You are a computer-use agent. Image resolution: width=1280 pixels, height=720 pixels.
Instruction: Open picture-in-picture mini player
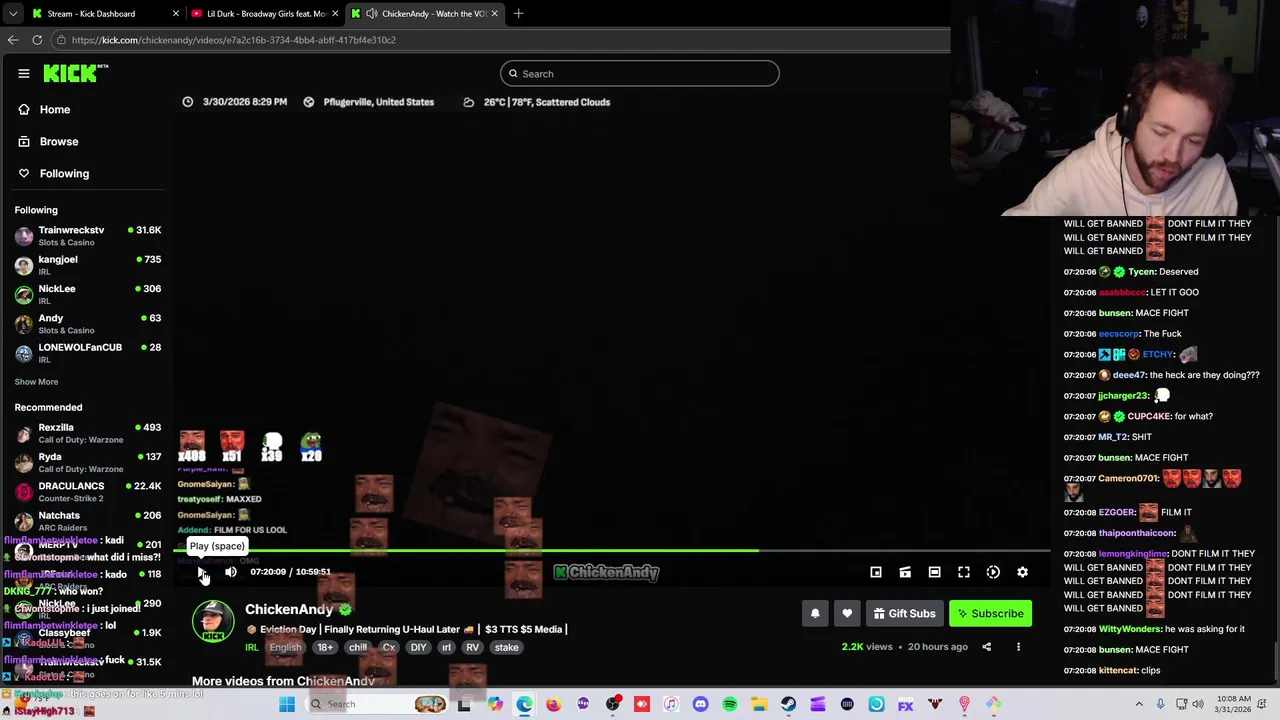876,572
